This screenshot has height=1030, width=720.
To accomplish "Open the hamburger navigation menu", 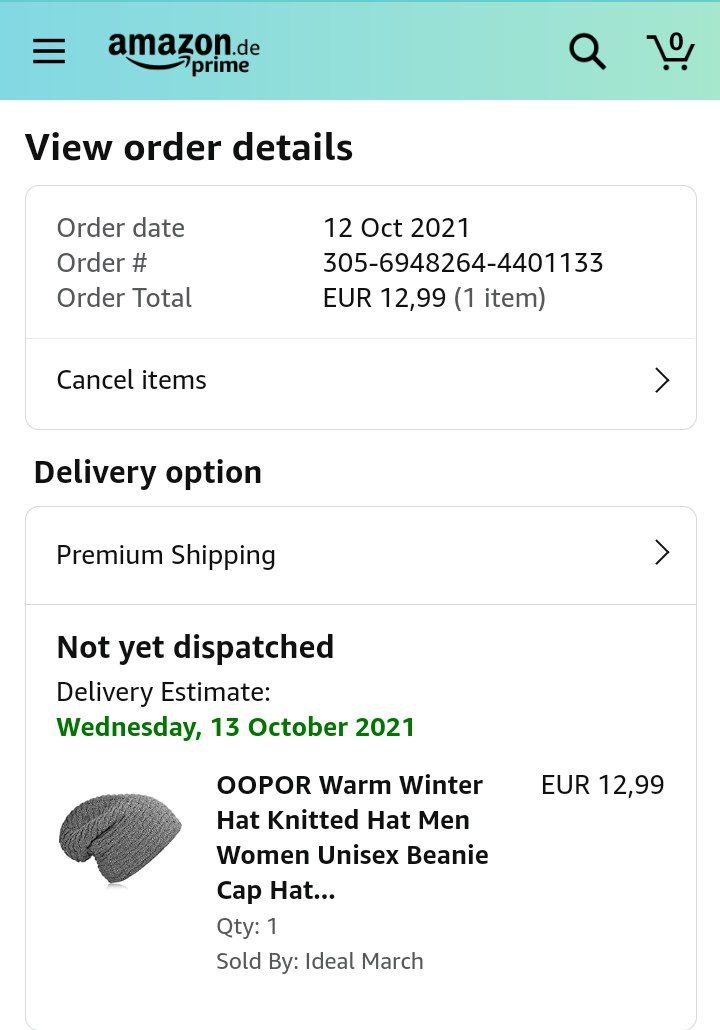I will [x=49, y=52].
